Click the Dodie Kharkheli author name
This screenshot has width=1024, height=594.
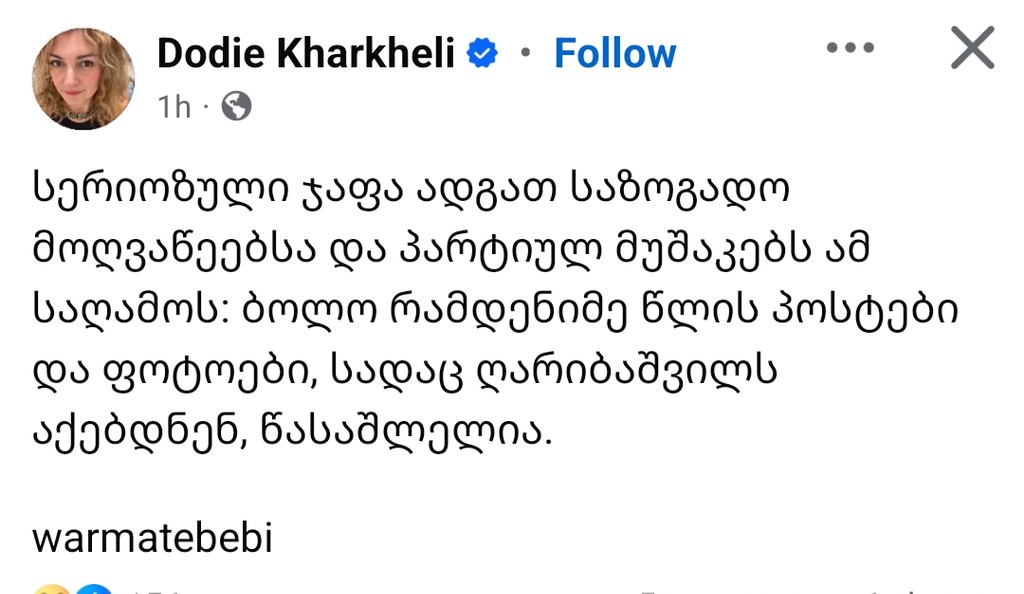306,53
